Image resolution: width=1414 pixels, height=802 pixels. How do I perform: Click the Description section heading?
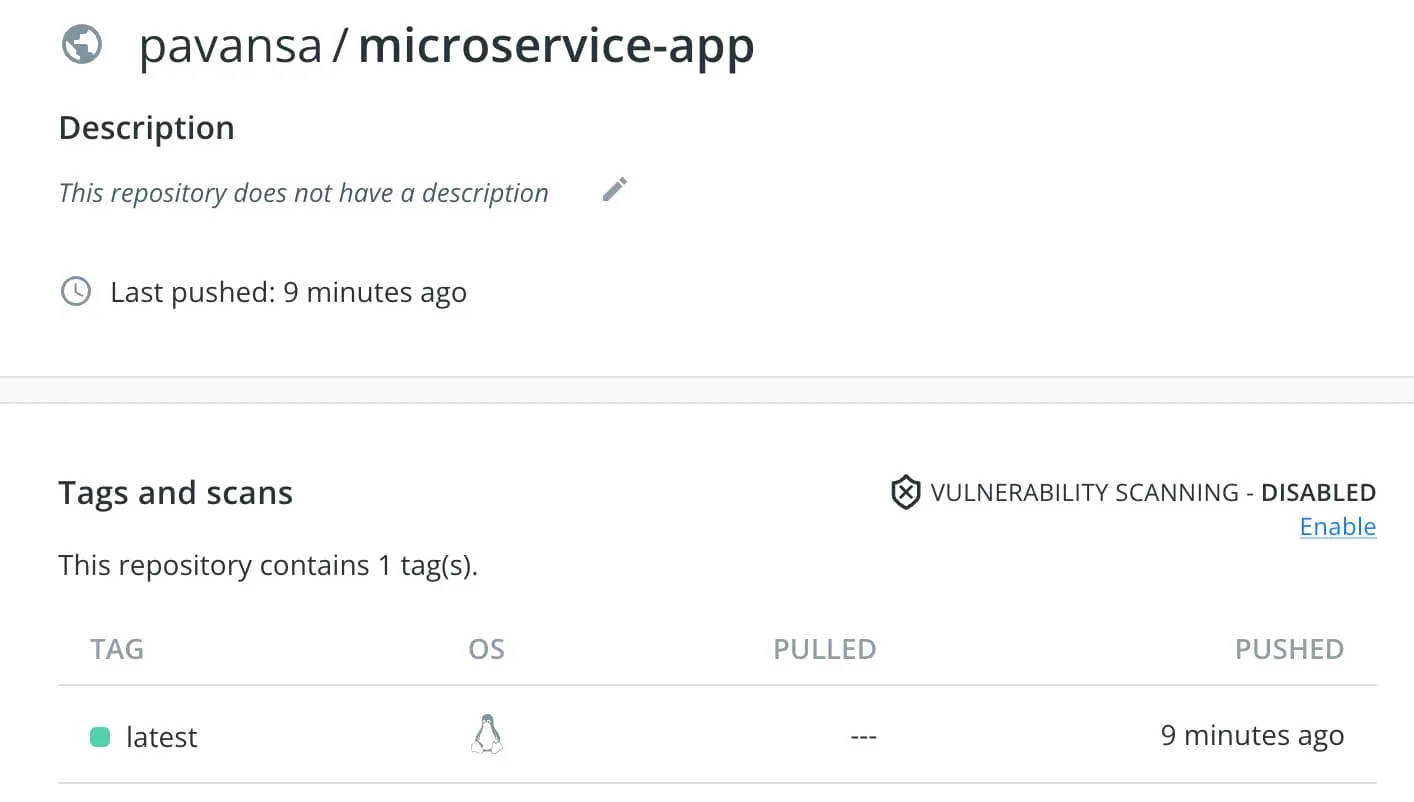click(146, 127)
